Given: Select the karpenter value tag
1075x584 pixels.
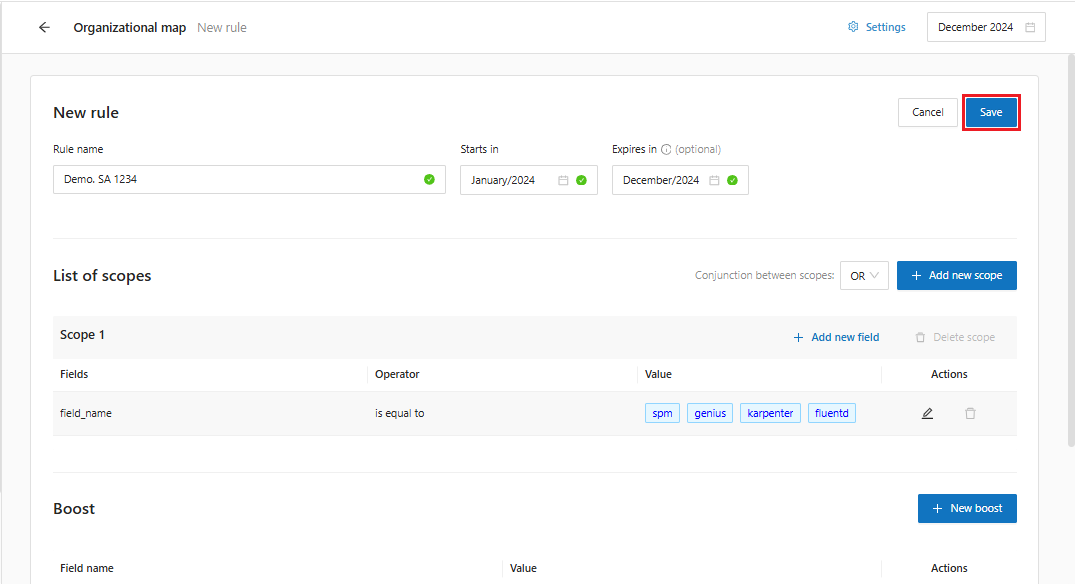Looking at the screenshot, I should point(770,413).
